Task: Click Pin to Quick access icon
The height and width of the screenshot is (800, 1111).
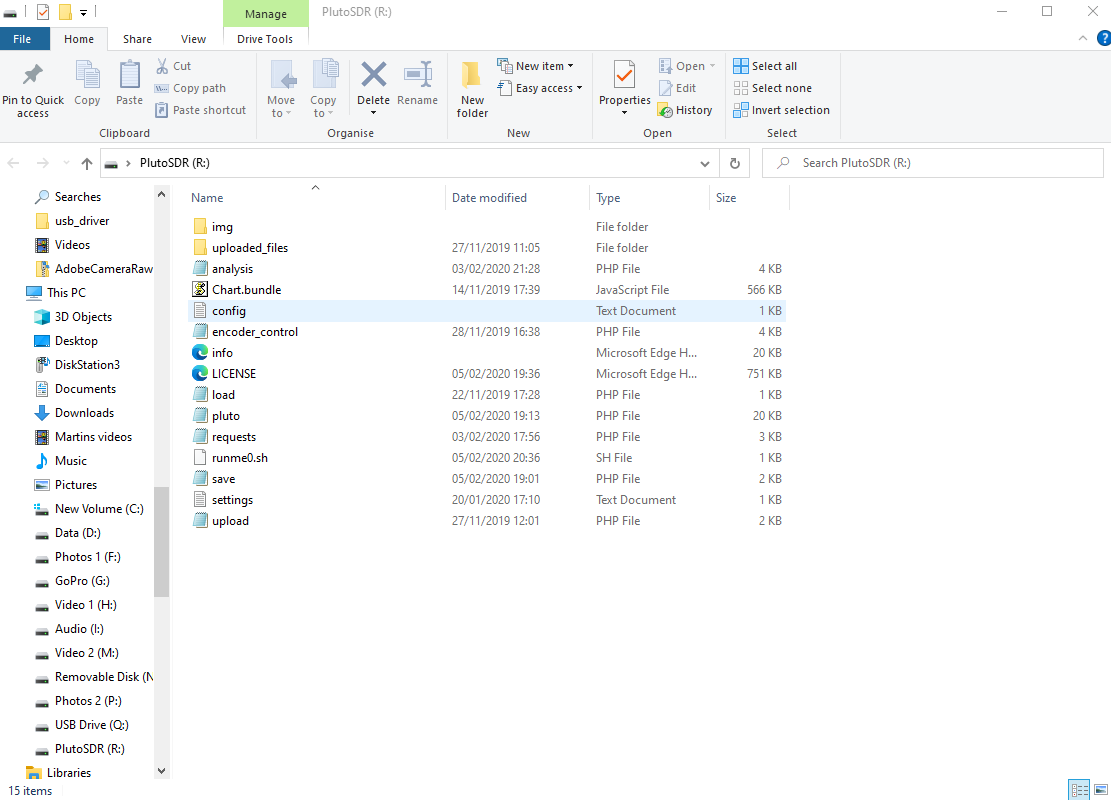Action: pyautogui.click(x=33, y=75)
